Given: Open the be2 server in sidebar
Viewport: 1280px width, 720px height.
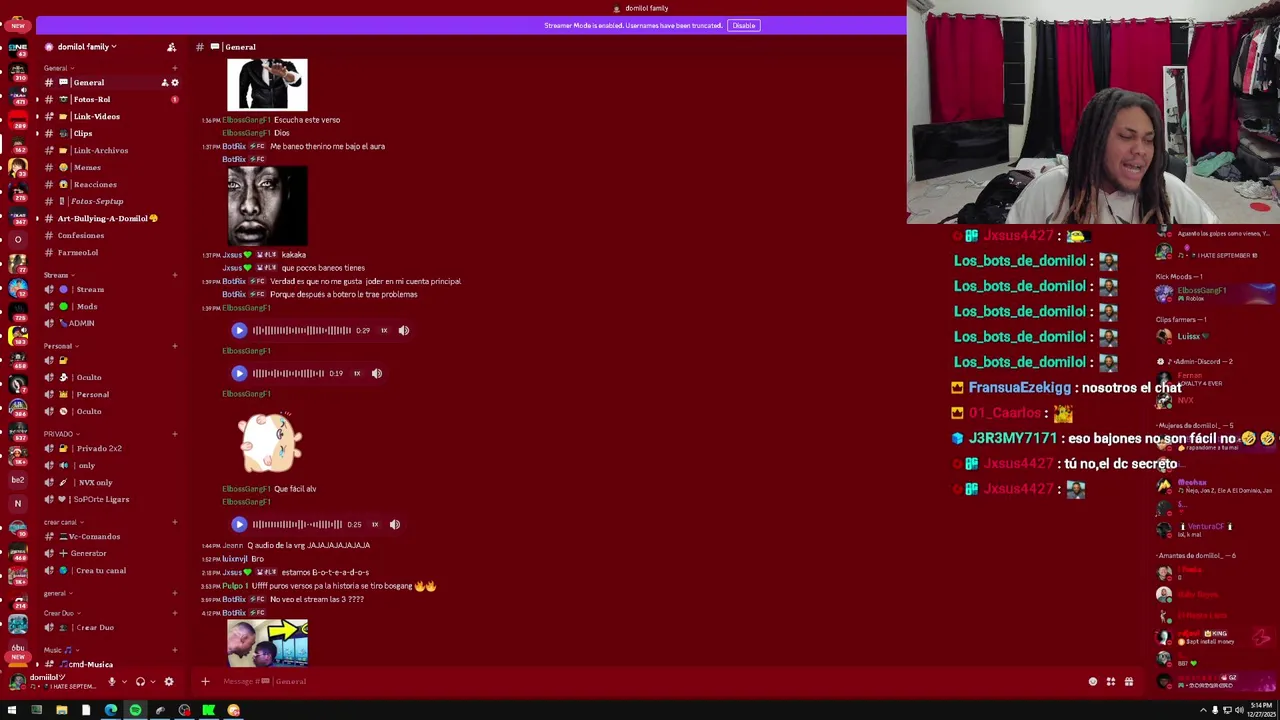Looking at the screenshot, I should (17, 480).
